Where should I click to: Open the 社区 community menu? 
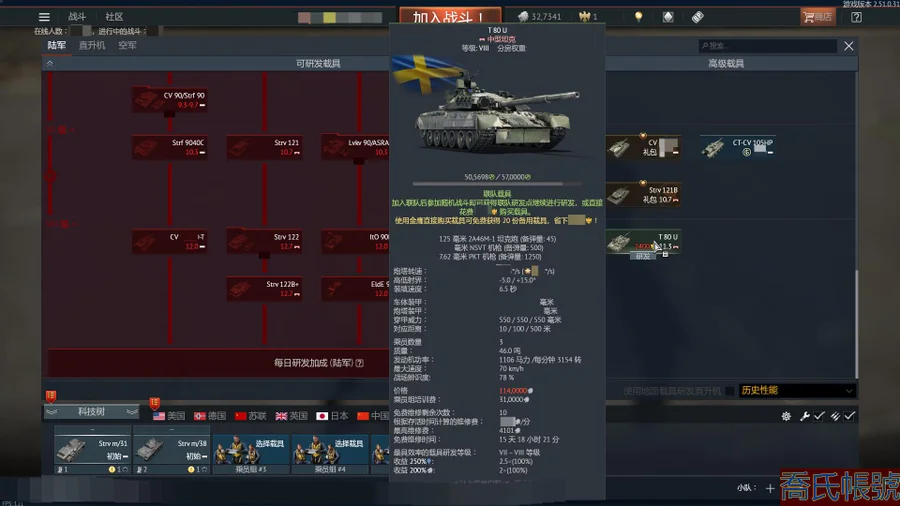pyautogui.click(x=114, y=17)
